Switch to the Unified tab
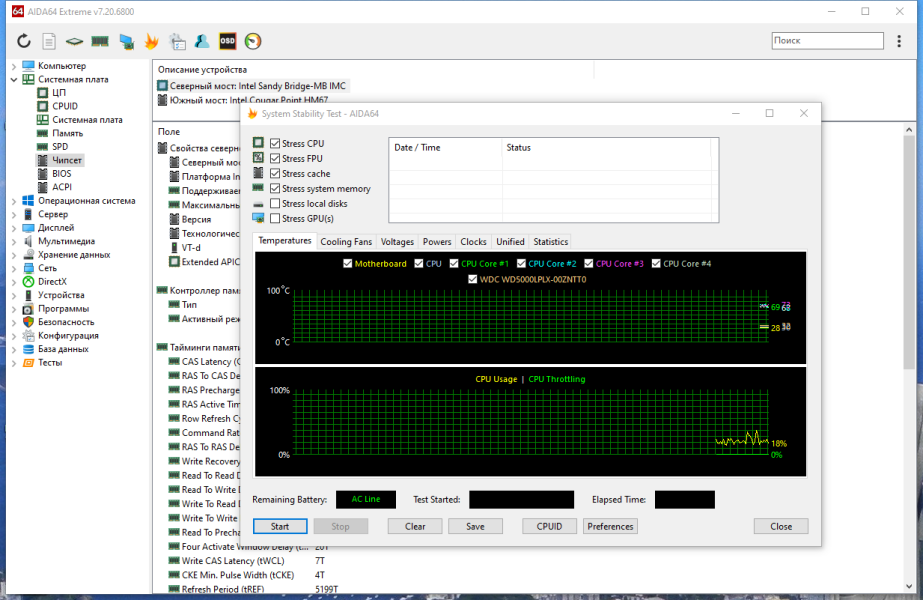 [x=510, y=242]
